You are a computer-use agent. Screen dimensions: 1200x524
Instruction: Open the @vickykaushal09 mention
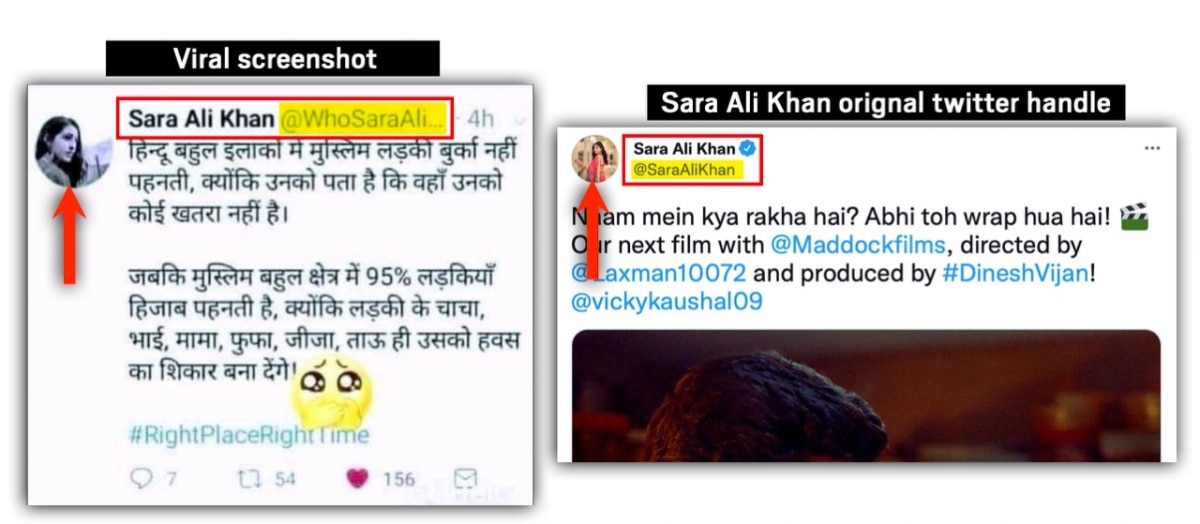667,300
